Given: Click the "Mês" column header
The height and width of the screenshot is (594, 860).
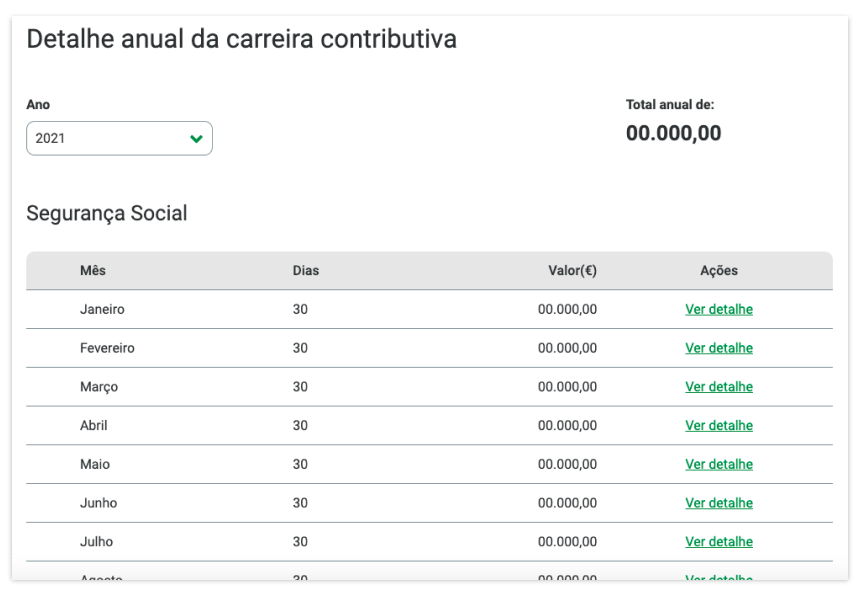Looking at the screenshot, I should click(x=94, y=270).
